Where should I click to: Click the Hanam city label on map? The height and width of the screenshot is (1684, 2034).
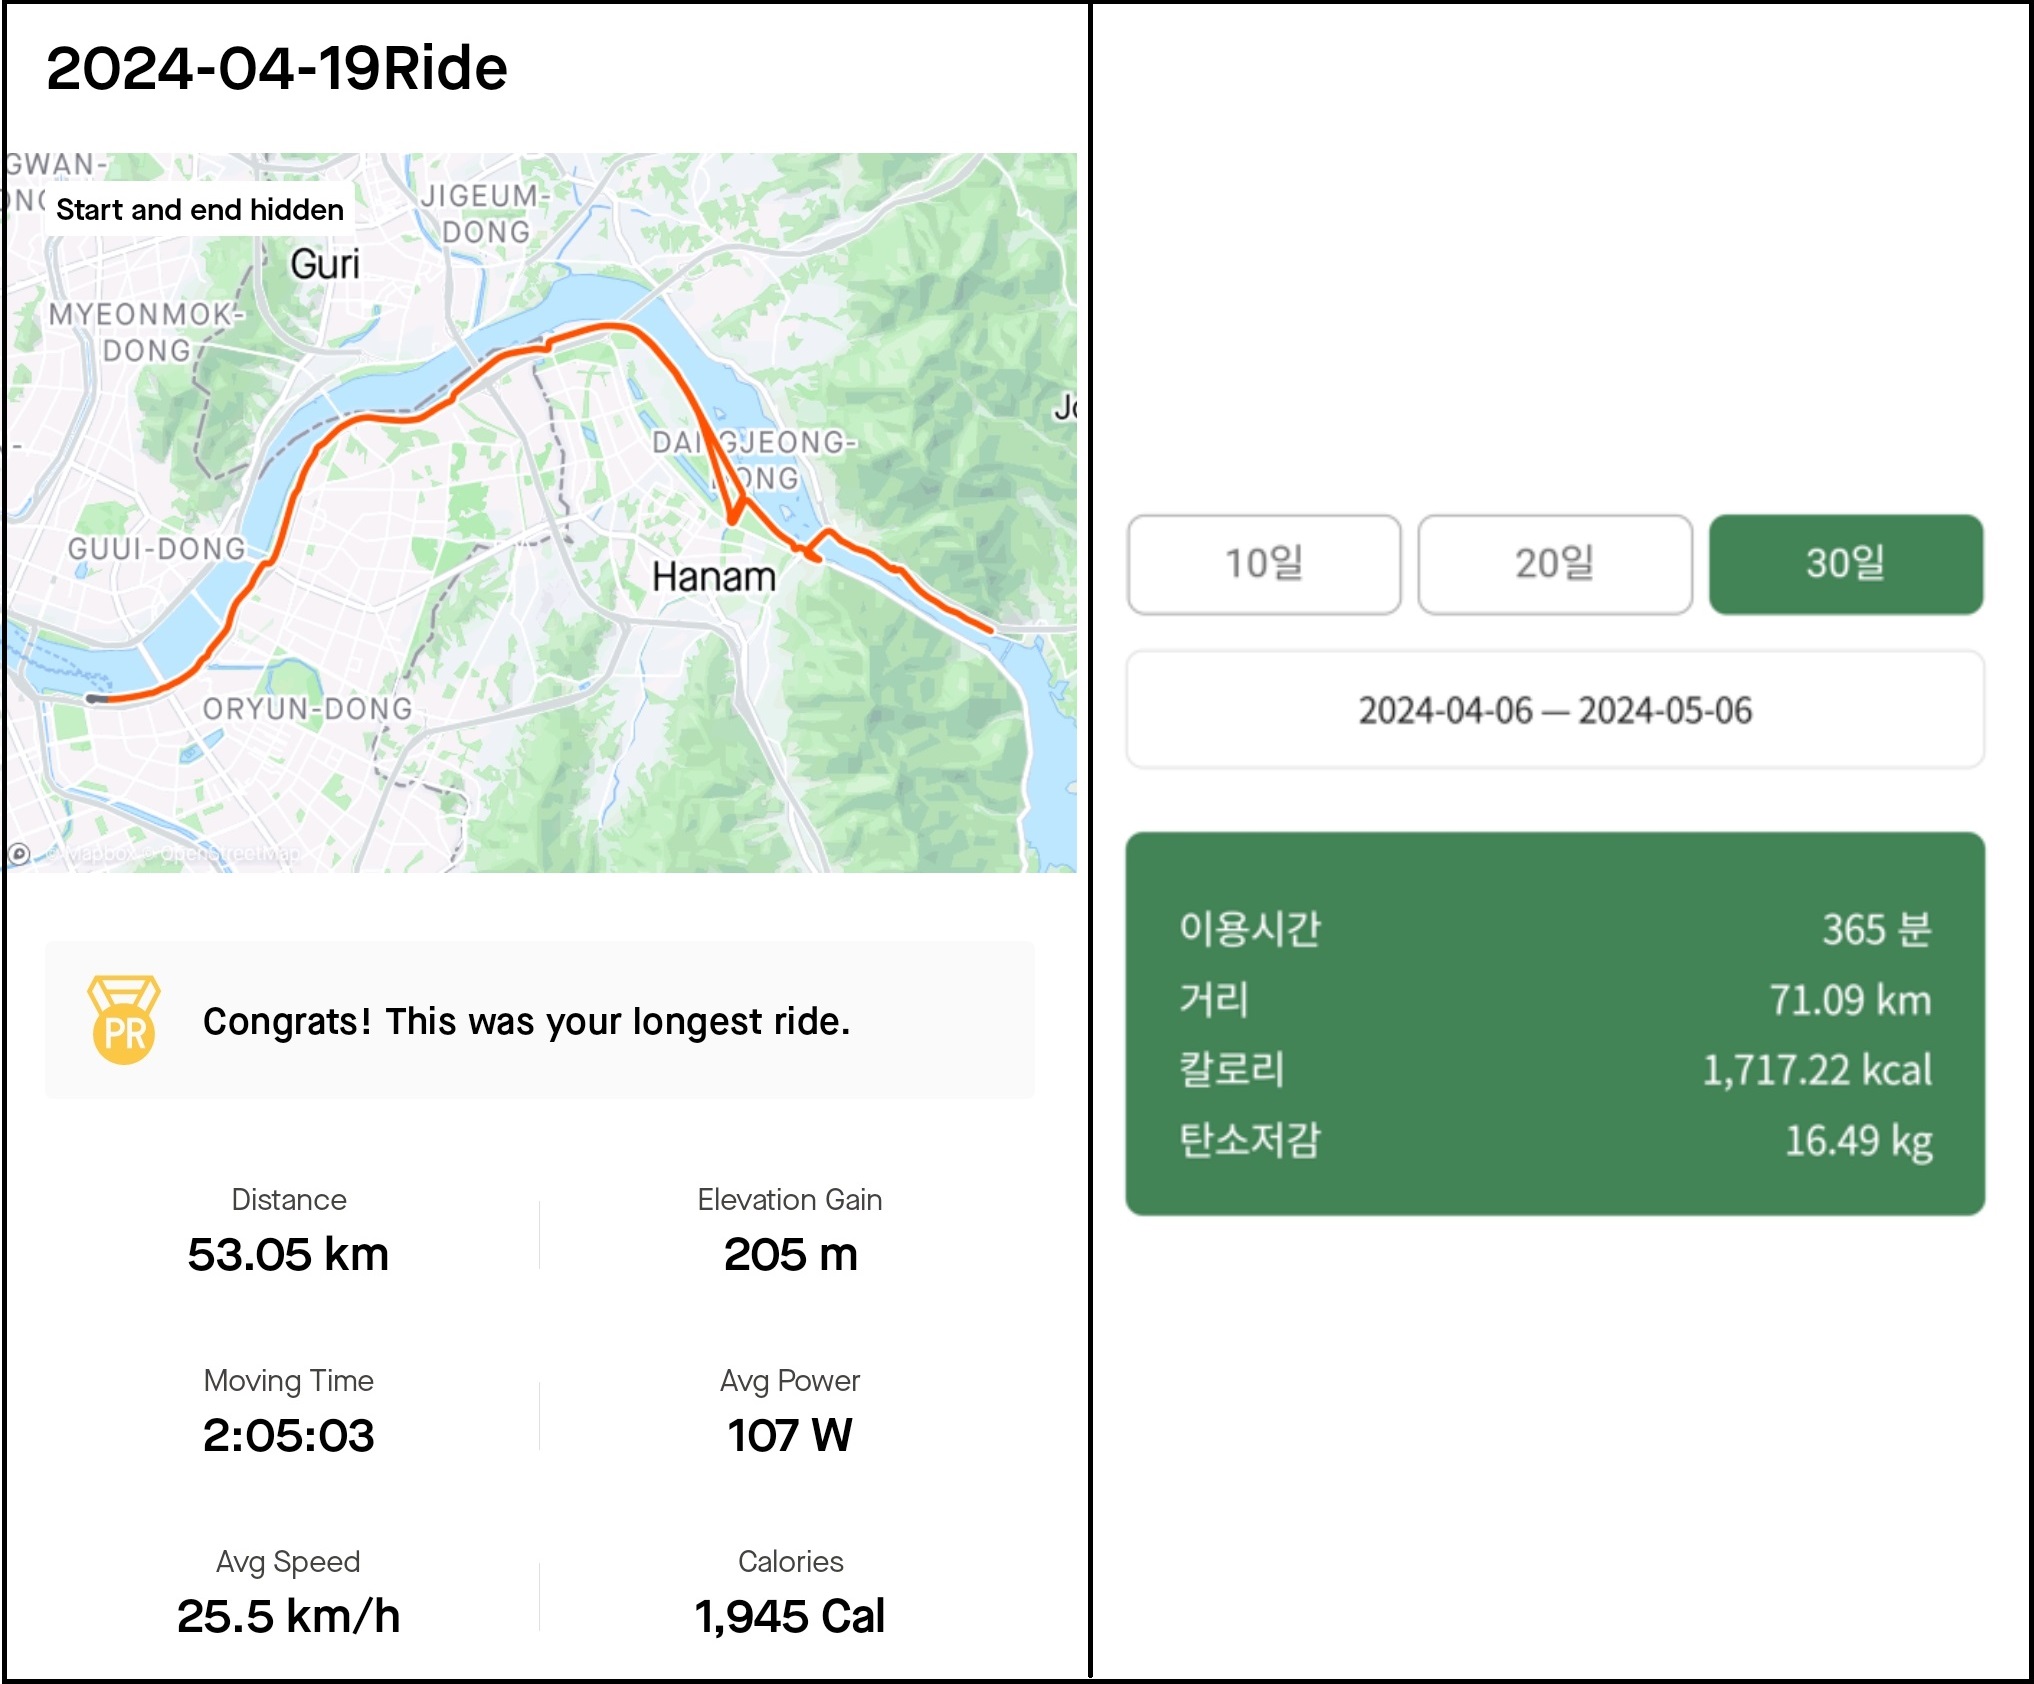point(713,577)
